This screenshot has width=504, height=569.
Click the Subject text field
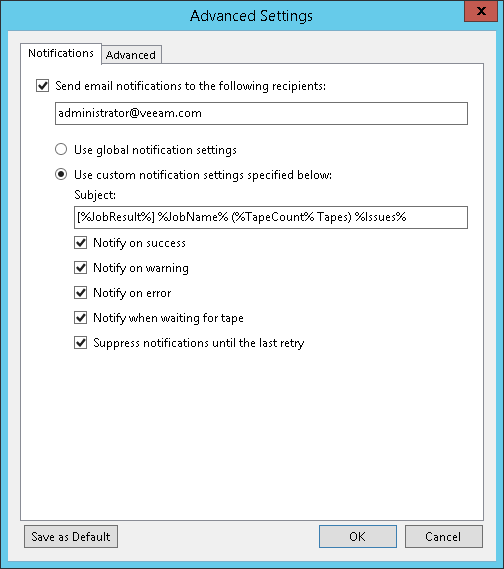pos(271,217)
